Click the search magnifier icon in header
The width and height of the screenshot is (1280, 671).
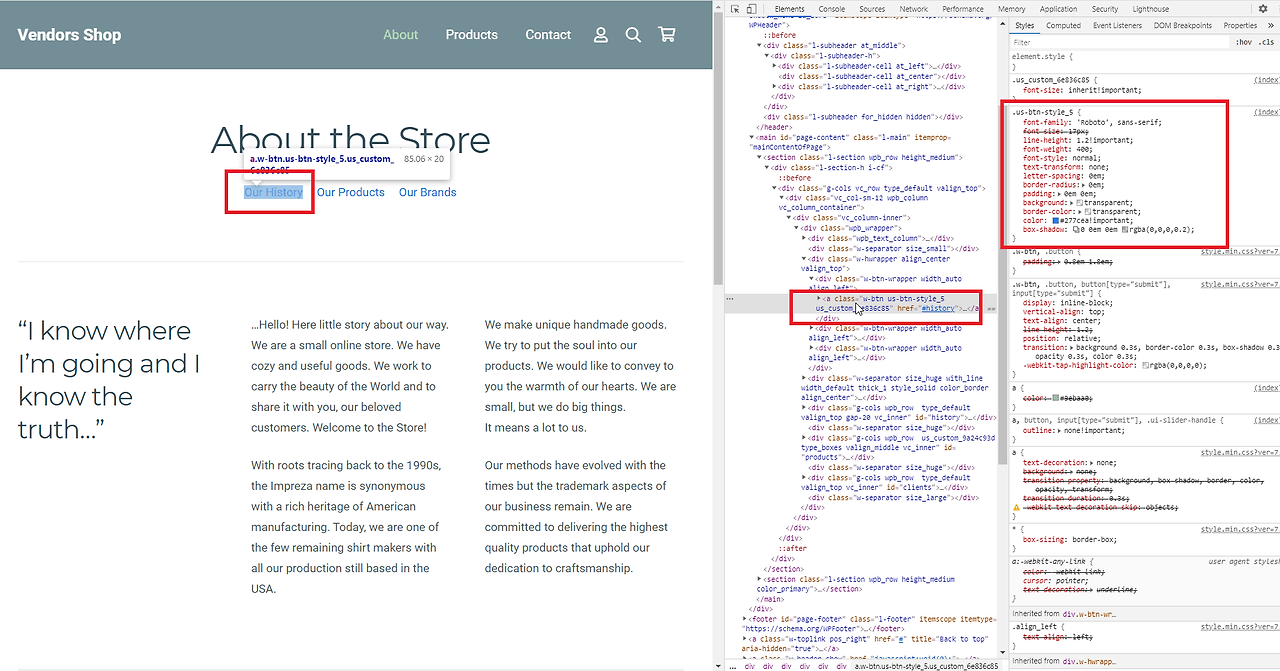tap(633, 35)
